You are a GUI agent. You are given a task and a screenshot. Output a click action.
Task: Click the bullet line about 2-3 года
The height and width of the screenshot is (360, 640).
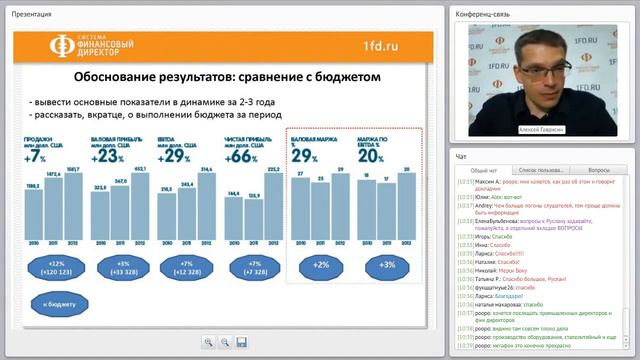click(x=152, y=102)
